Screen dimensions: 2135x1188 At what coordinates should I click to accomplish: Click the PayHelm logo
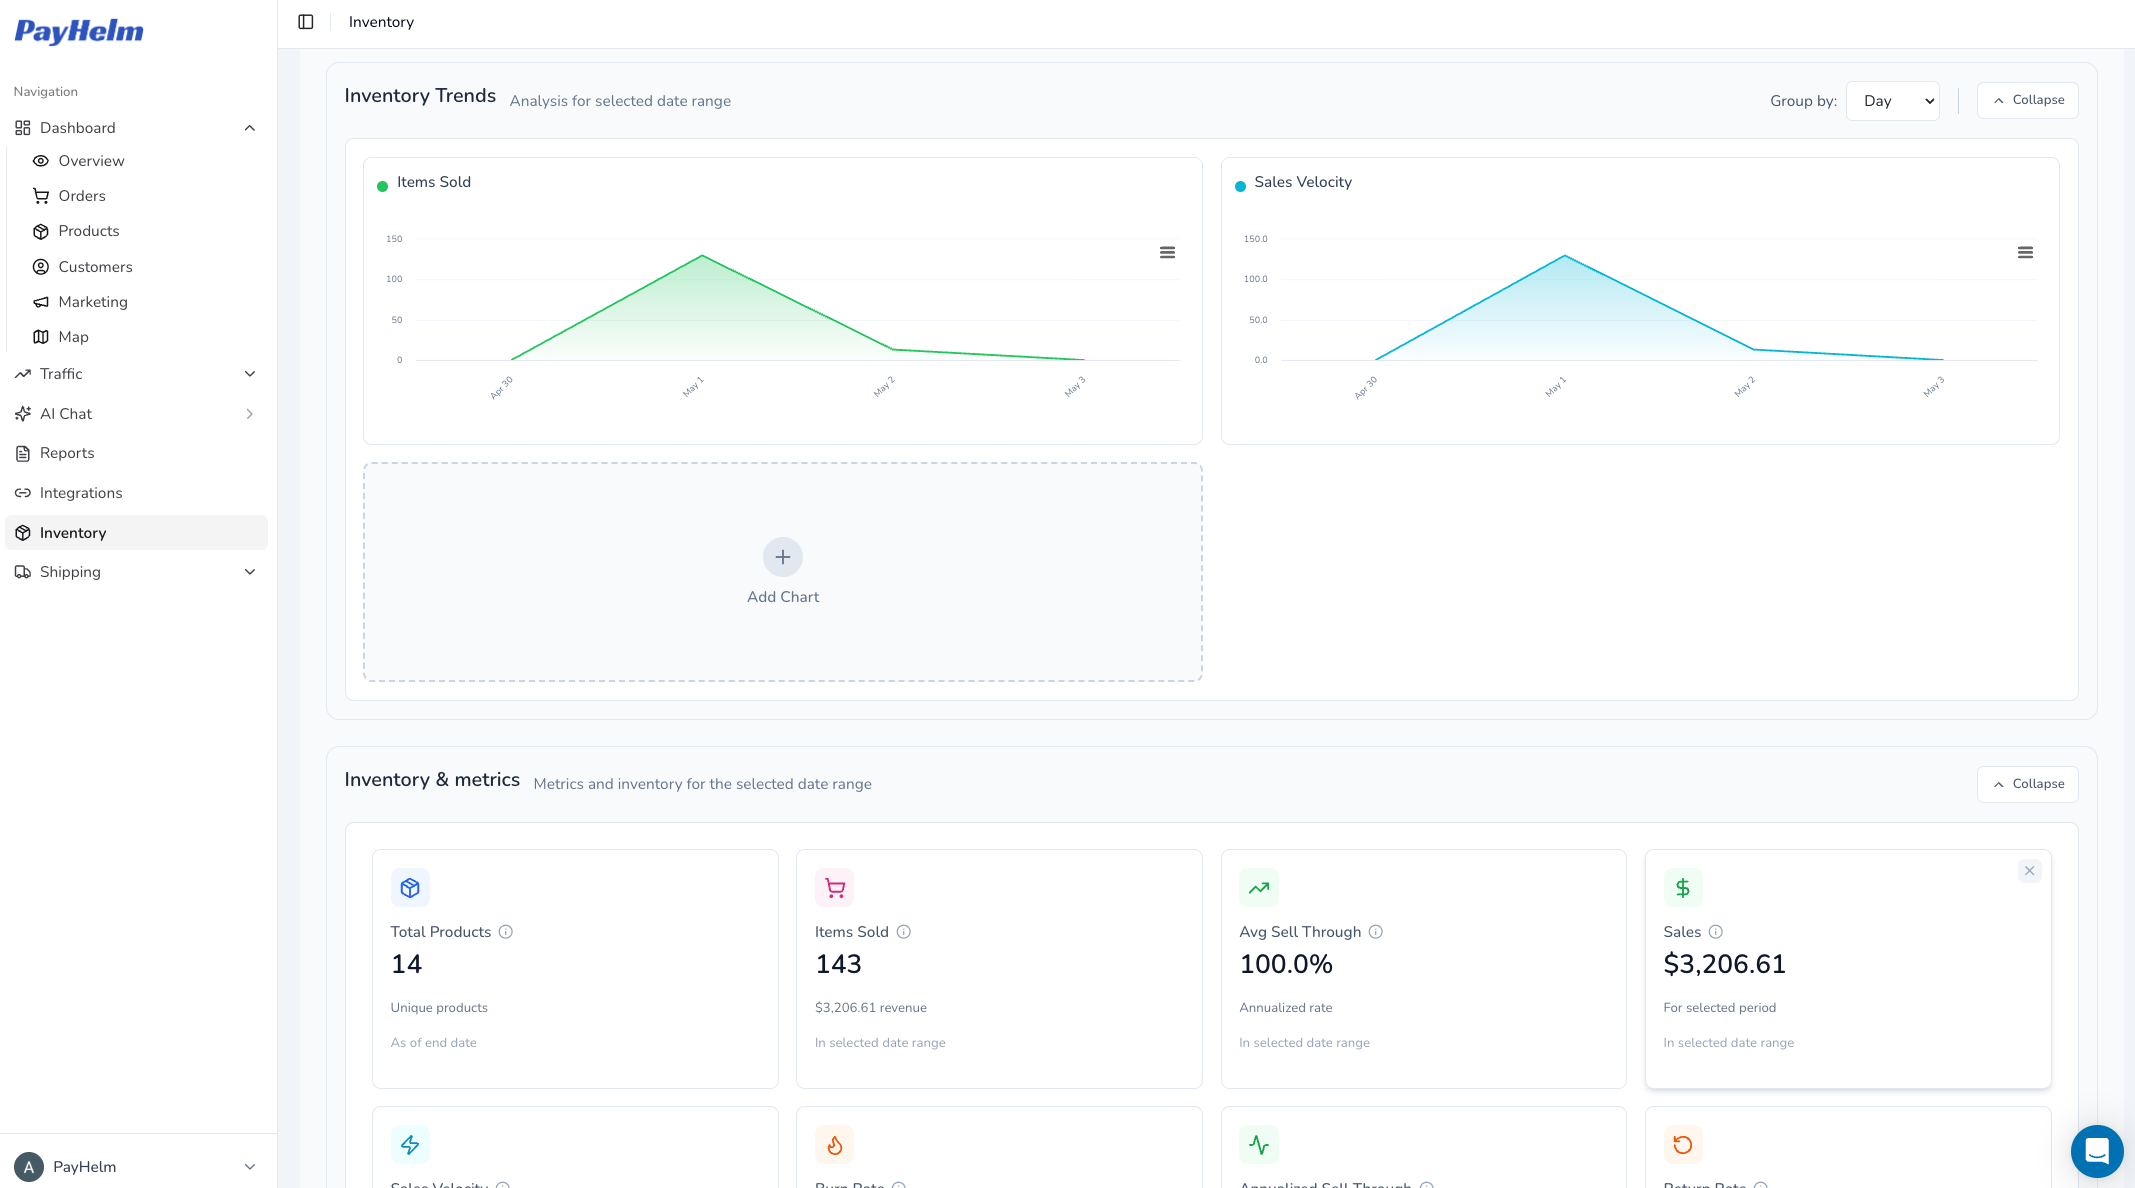tap(79, 32)
